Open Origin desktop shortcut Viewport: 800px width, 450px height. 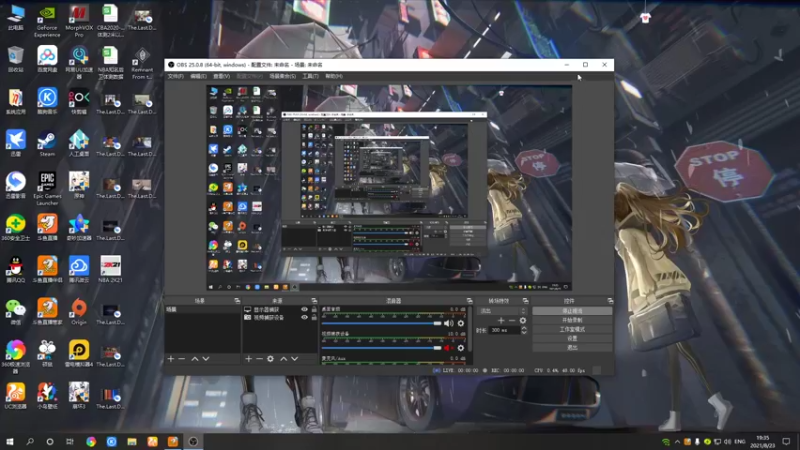pyautogui.click(x=79, y=312)
